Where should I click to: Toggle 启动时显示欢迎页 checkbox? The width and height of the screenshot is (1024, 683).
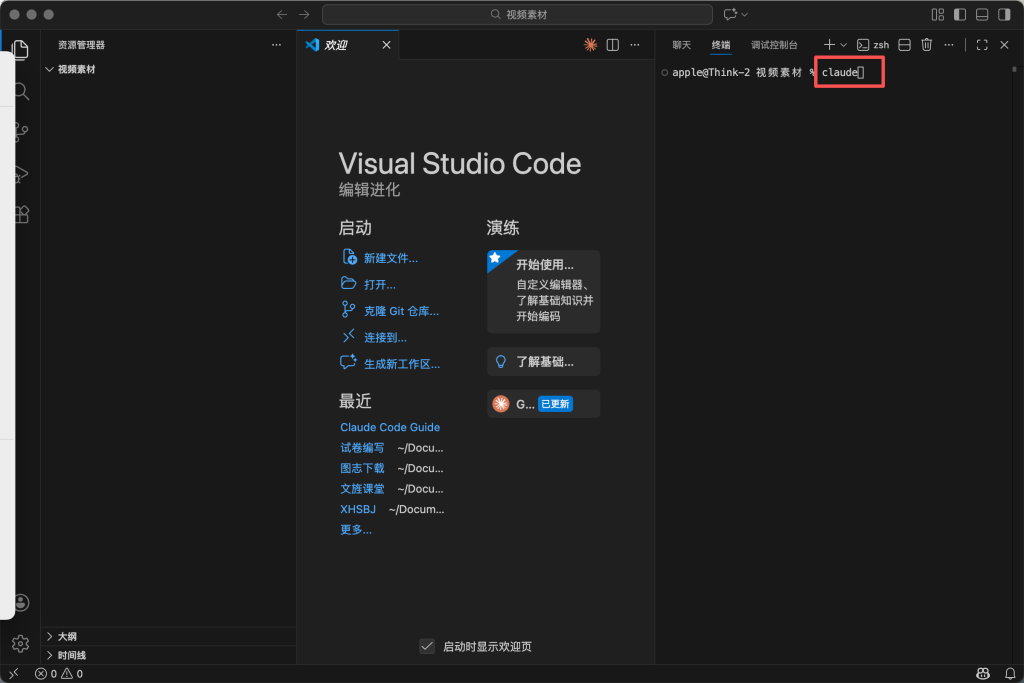click(x=427, y=646)
